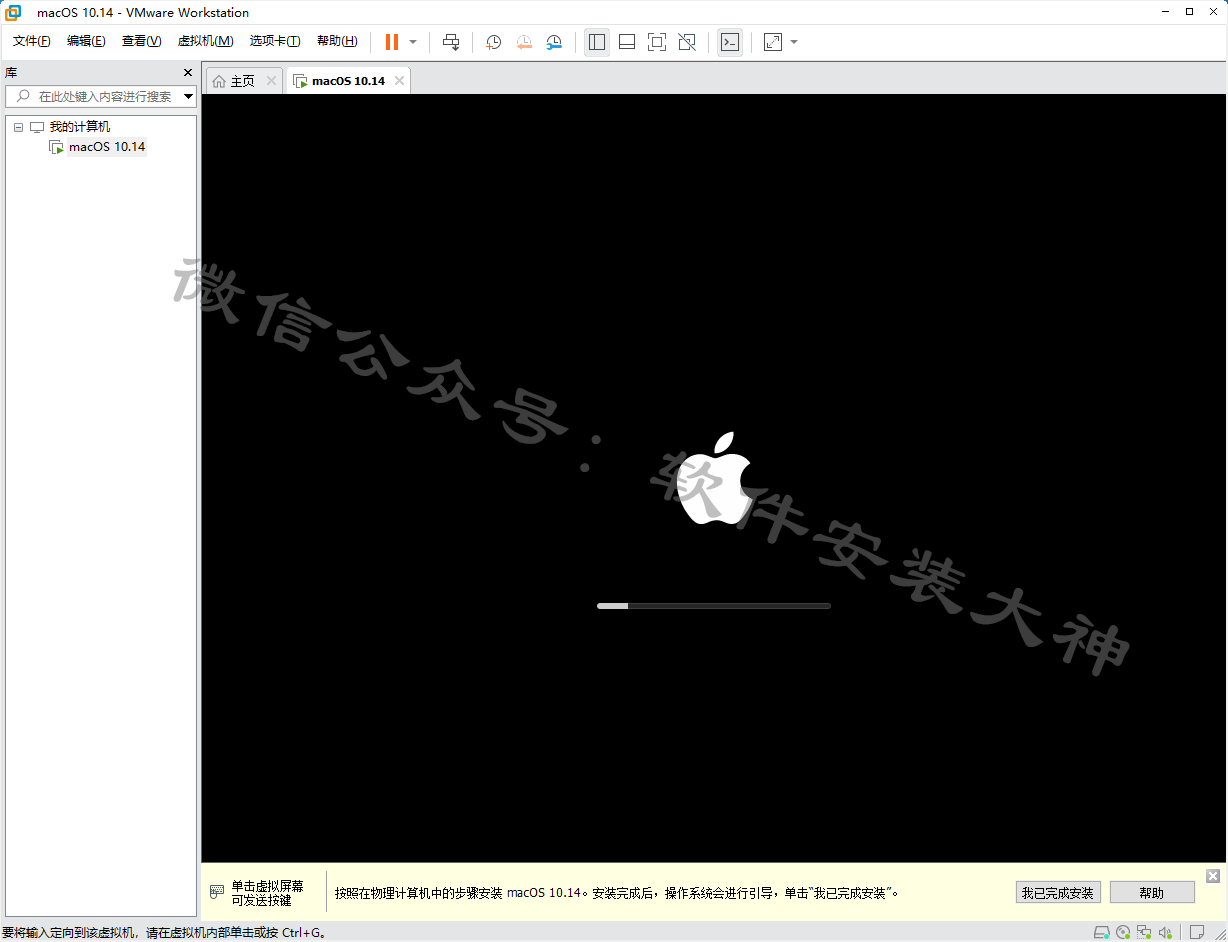This screenshot has width=1228, height=942.
Task: Click the sound card status icon
Action: point(1164,932)
